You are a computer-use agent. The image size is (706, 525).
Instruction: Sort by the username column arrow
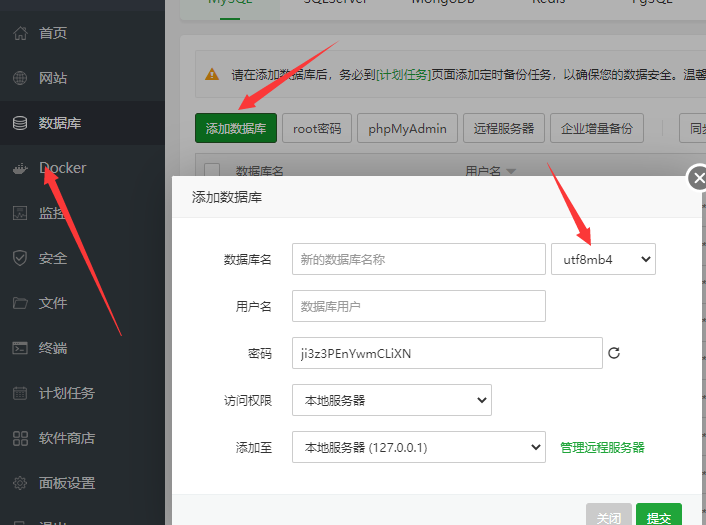[x=511, y=172]
